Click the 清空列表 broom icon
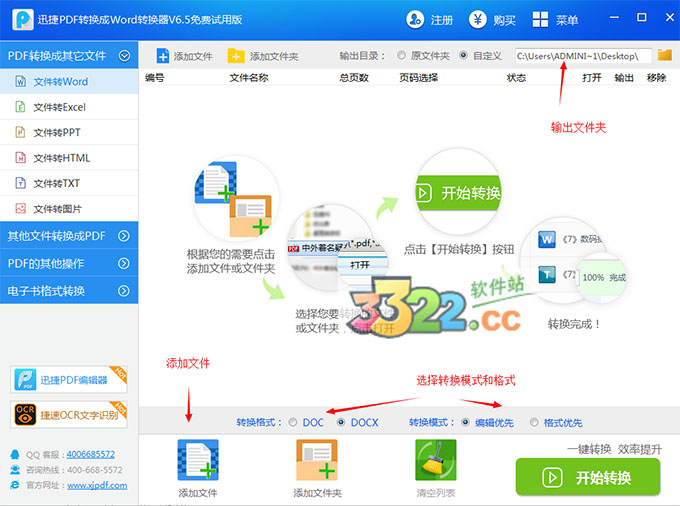Viewport: 680px width, 506px height. point(435,460)
